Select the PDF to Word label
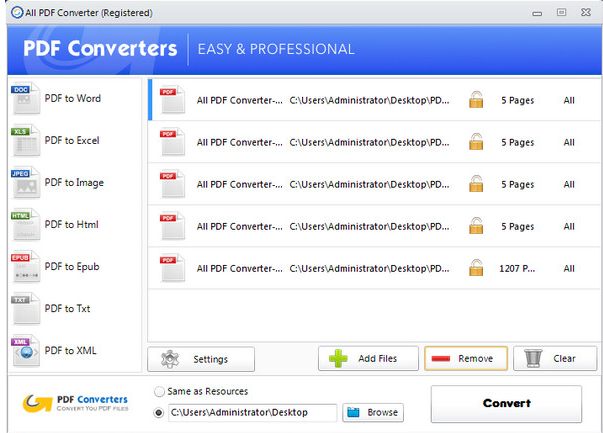Viewport: 603px width, 433px height. pos(73,98)
